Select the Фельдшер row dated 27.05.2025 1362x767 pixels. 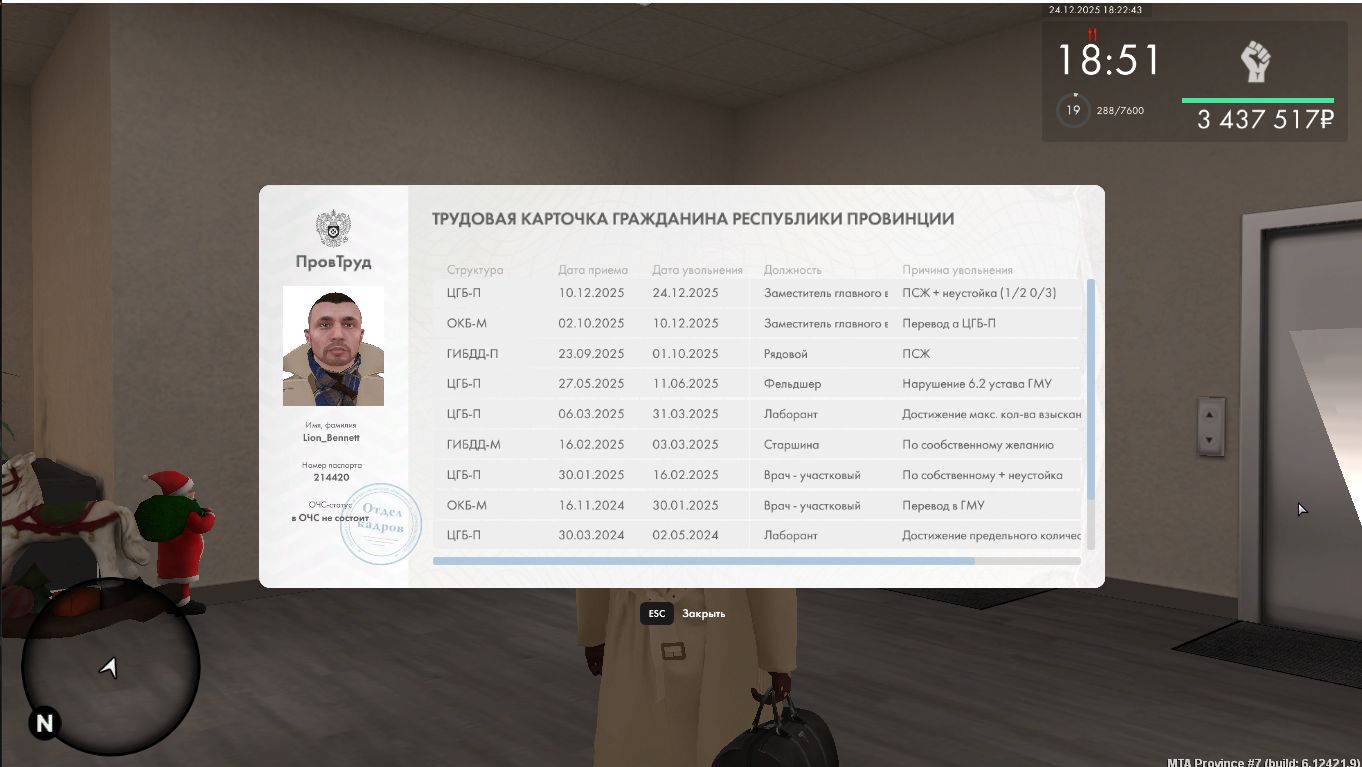point(760,384)
